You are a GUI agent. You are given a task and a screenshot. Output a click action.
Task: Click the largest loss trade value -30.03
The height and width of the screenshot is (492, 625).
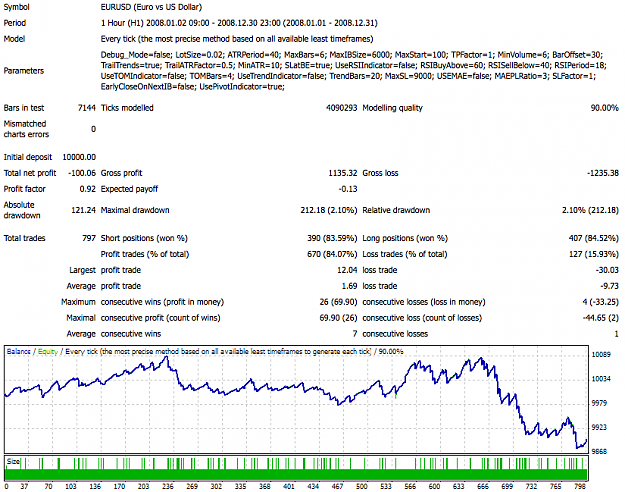pos(607,270)
